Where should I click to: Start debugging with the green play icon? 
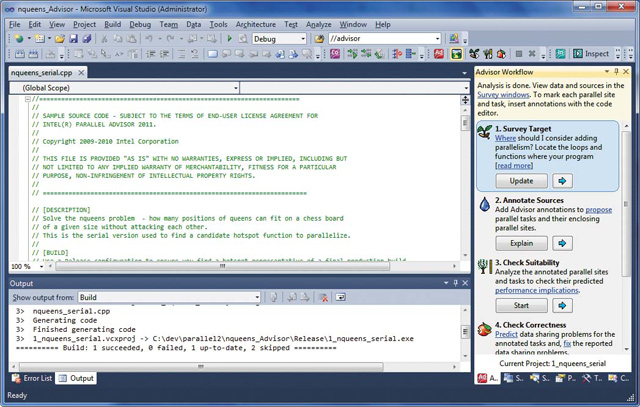coord(229,39)
